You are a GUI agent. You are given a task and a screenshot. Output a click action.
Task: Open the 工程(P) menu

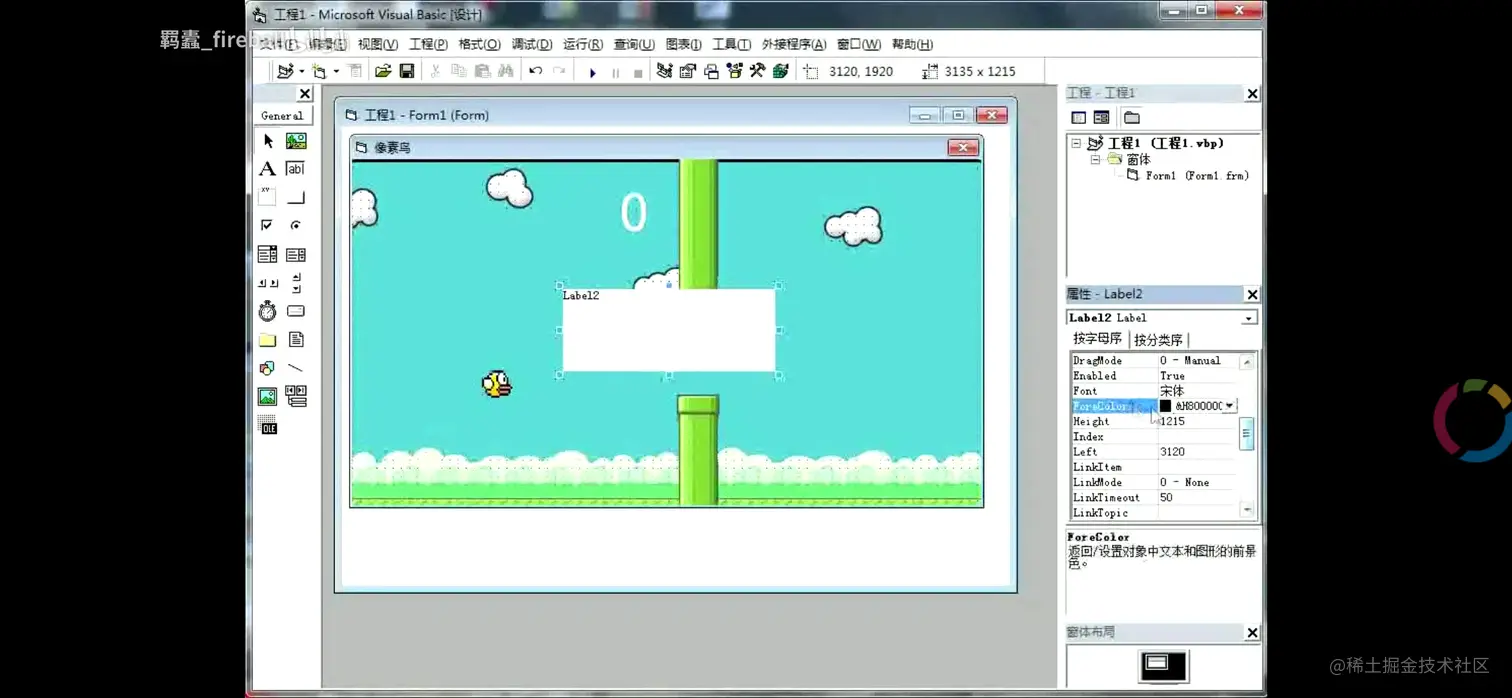[x=428, y=44]
